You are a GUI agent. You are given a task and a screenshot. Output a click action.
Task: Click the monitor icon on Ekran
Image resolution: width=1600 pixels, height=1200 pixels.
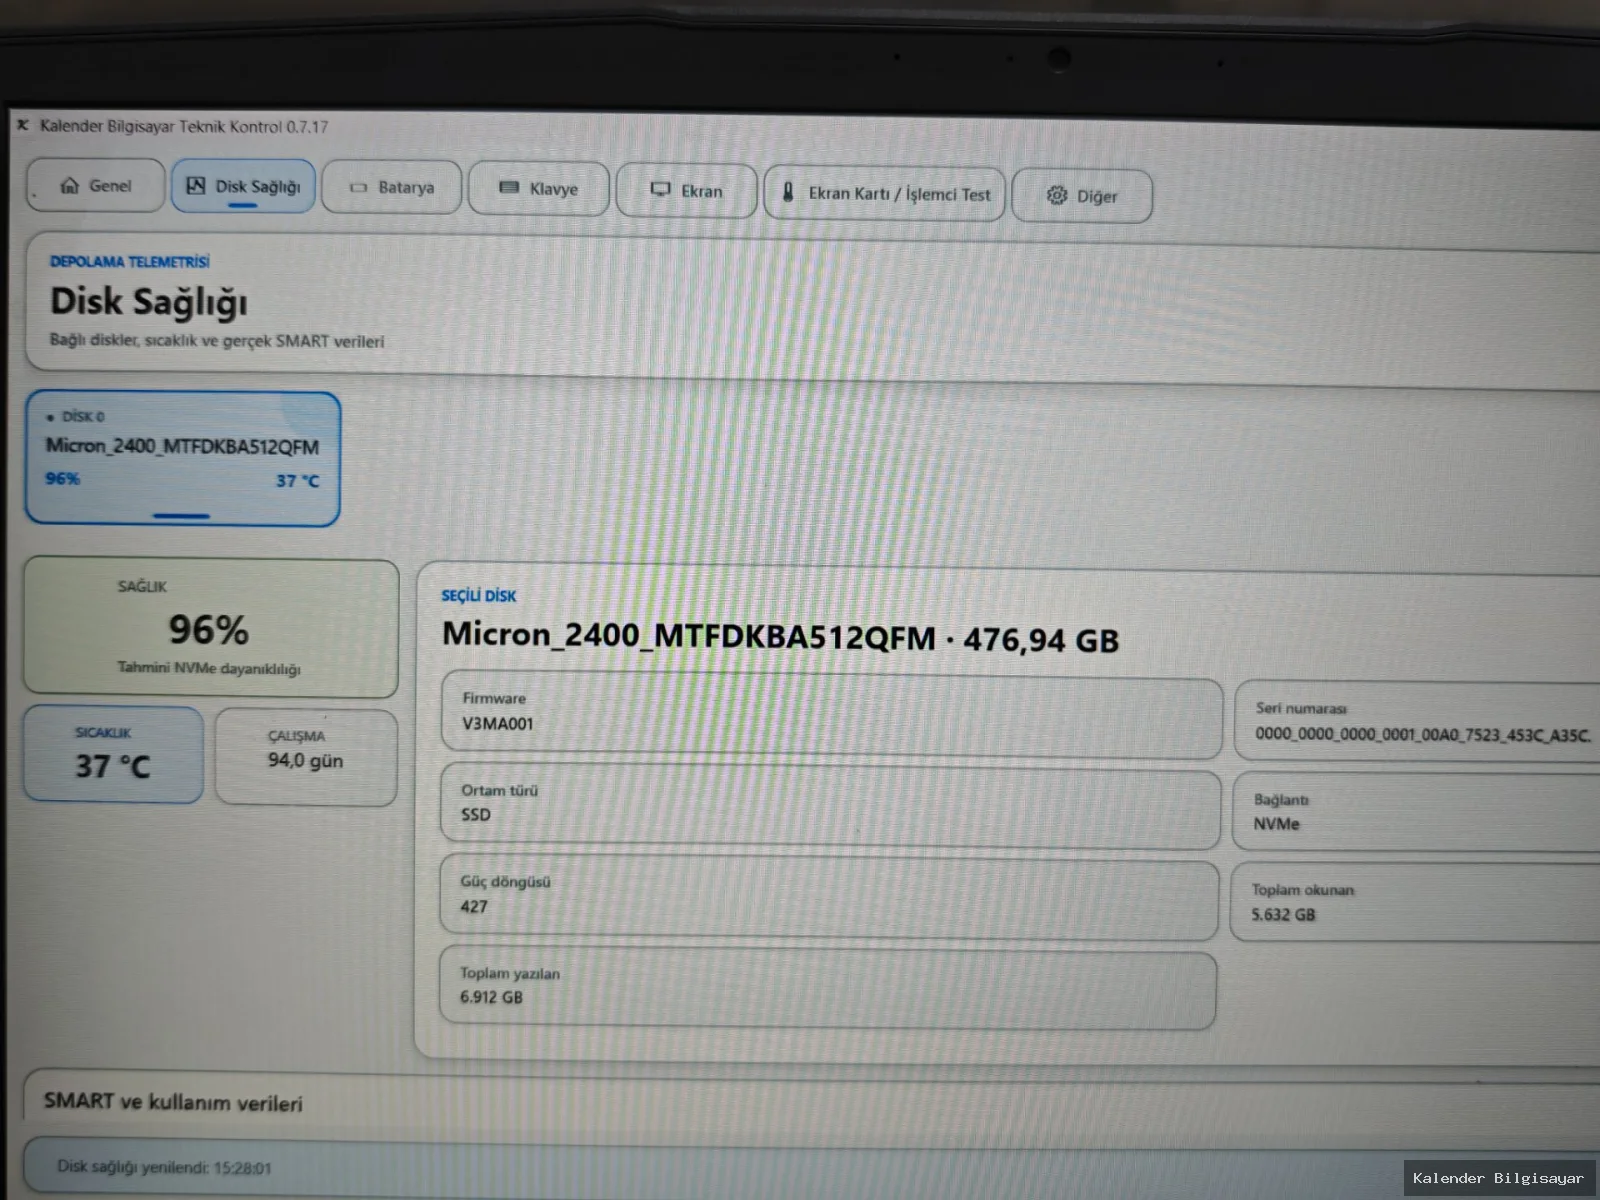coord(660,190)
